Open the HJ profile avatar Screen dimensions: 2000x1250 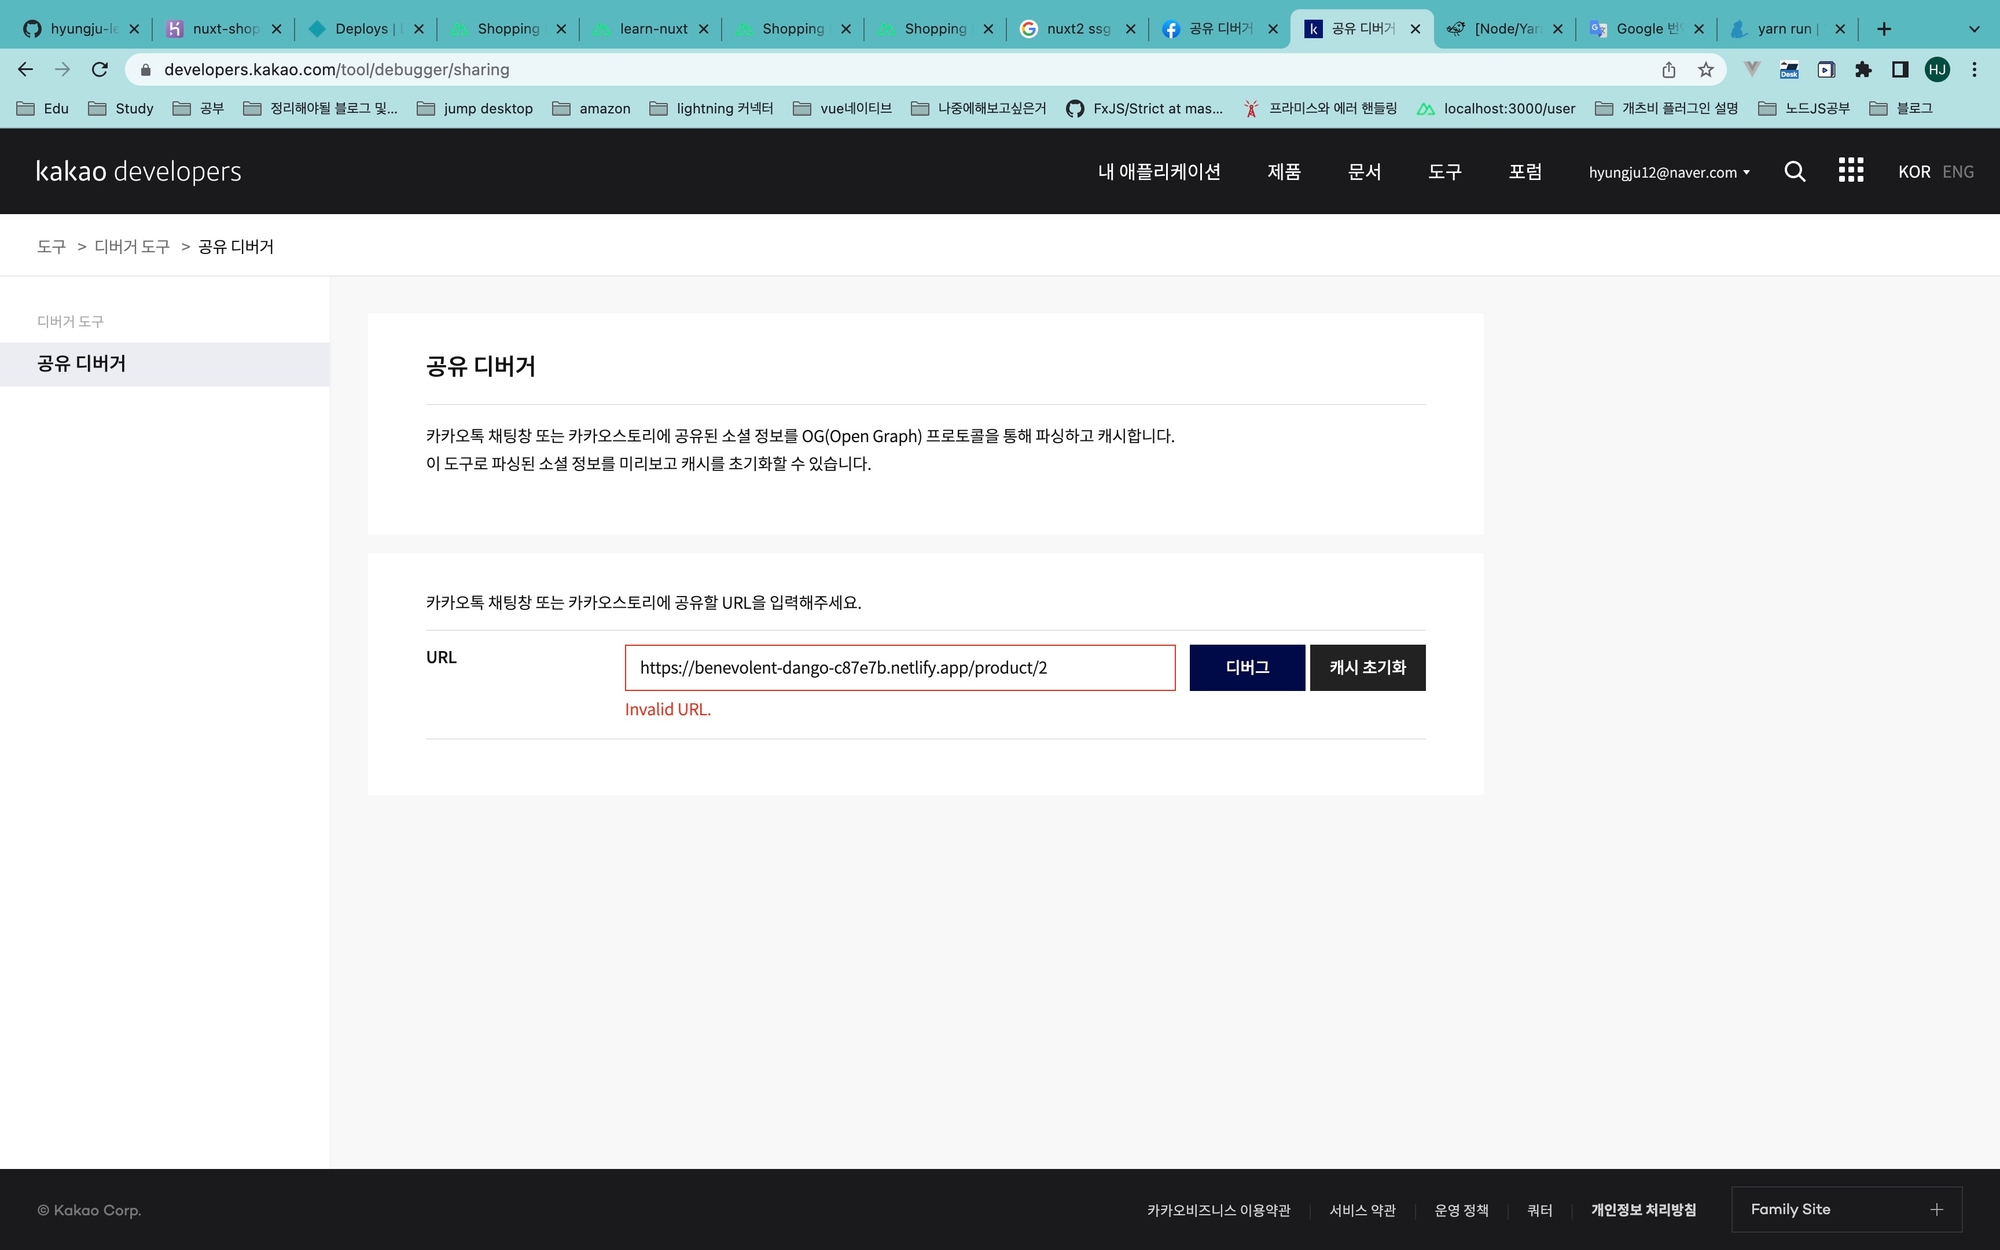[x=1937, y=69]
